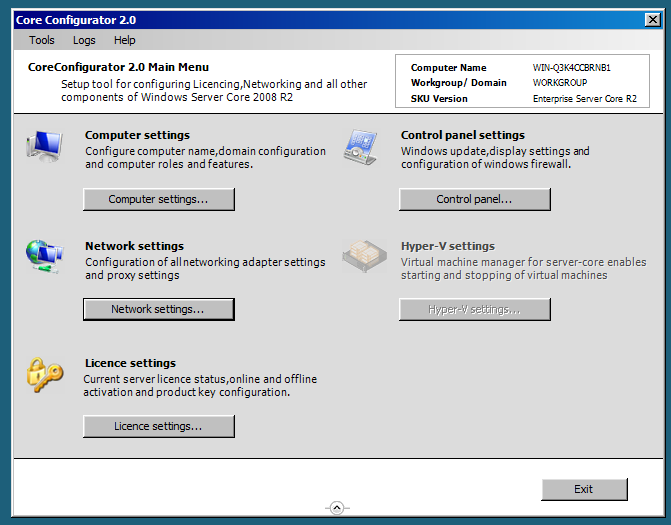
Task: Click the Core Configurator 2.0 title bar text
Action: tap(76, 20)
